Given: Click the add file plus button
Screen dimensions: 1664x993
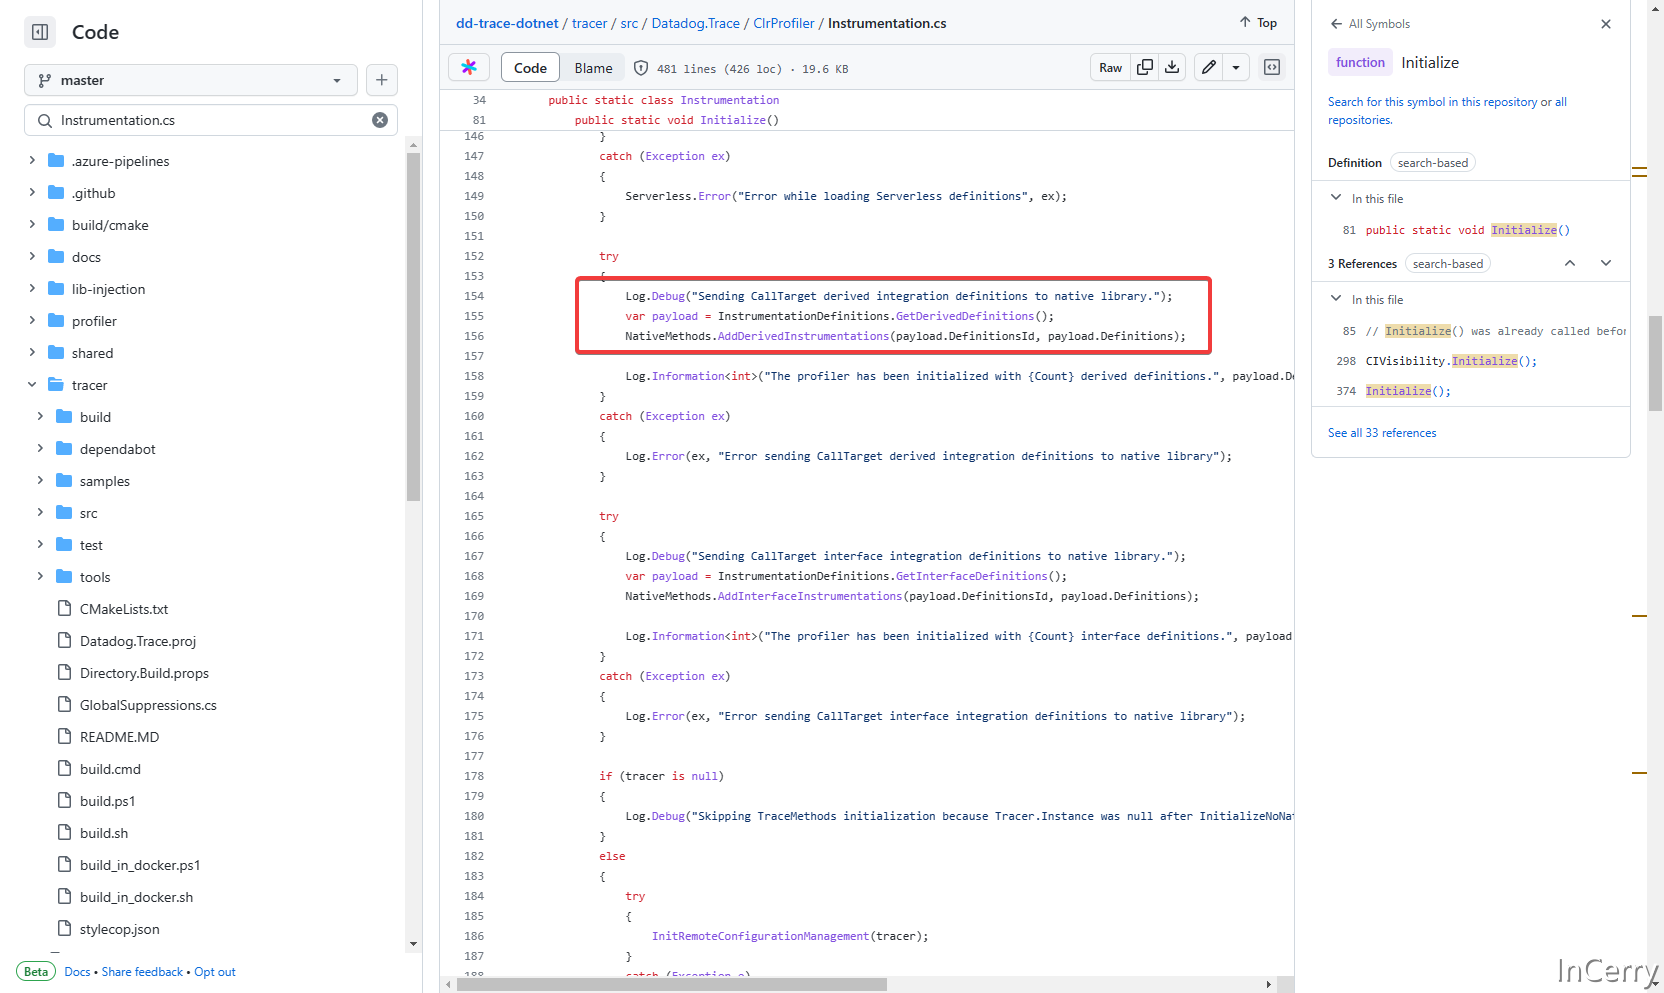Looking at the screenshot, I should 381,80.
